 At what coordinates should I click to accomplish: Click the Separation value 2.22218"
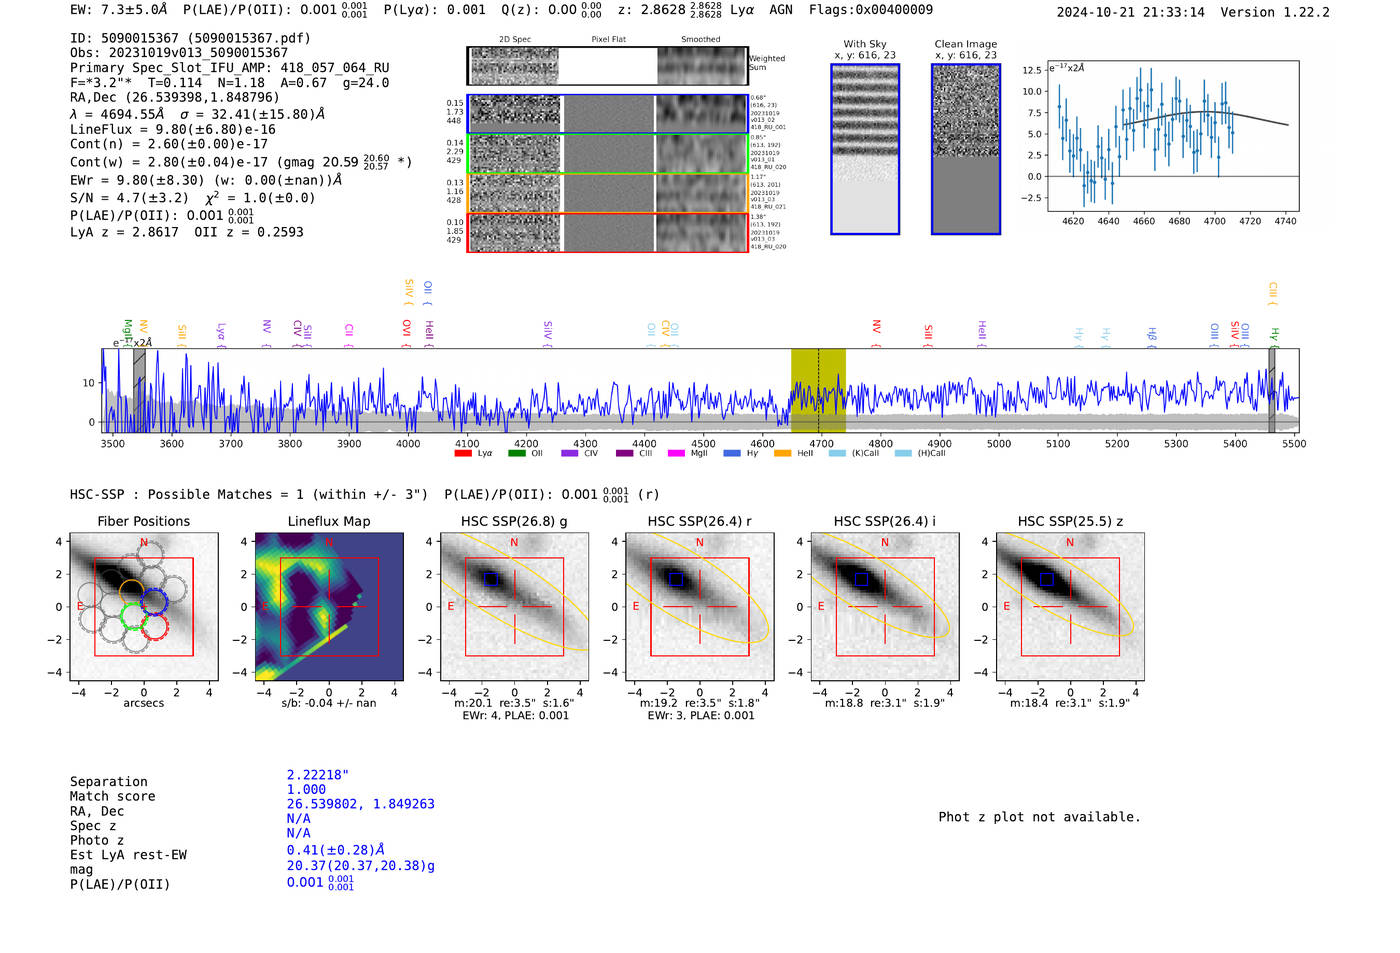[x=318, y=775]
